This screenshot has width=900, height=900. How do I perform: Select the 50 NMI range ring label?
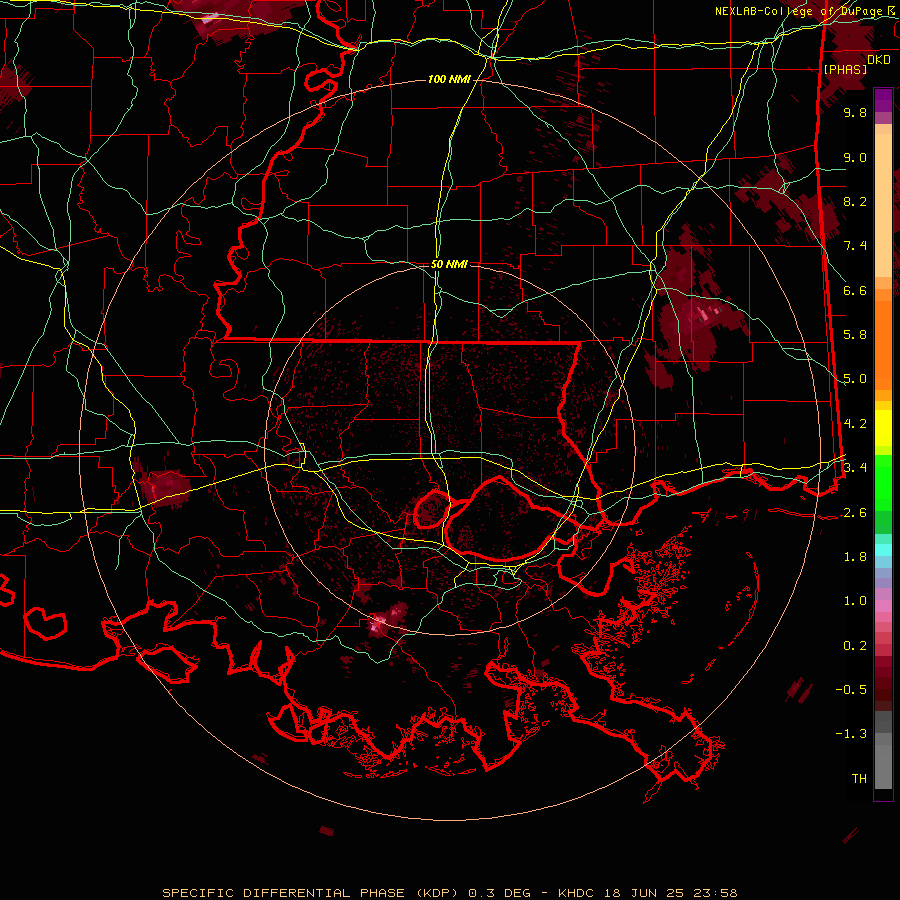[x=449, y=264]
